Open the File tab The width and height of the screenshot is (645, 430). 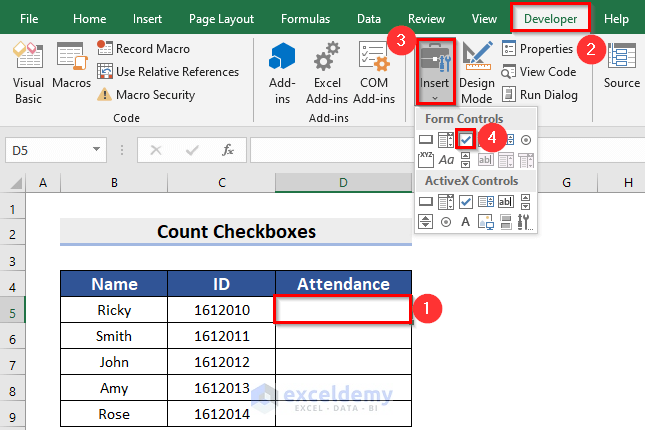tap(29, 19)
